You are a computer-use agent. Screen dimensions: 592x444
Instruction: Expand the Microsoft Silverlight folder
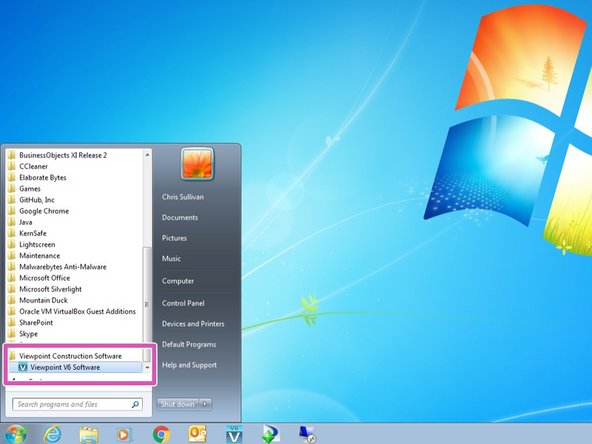(50, 289)
